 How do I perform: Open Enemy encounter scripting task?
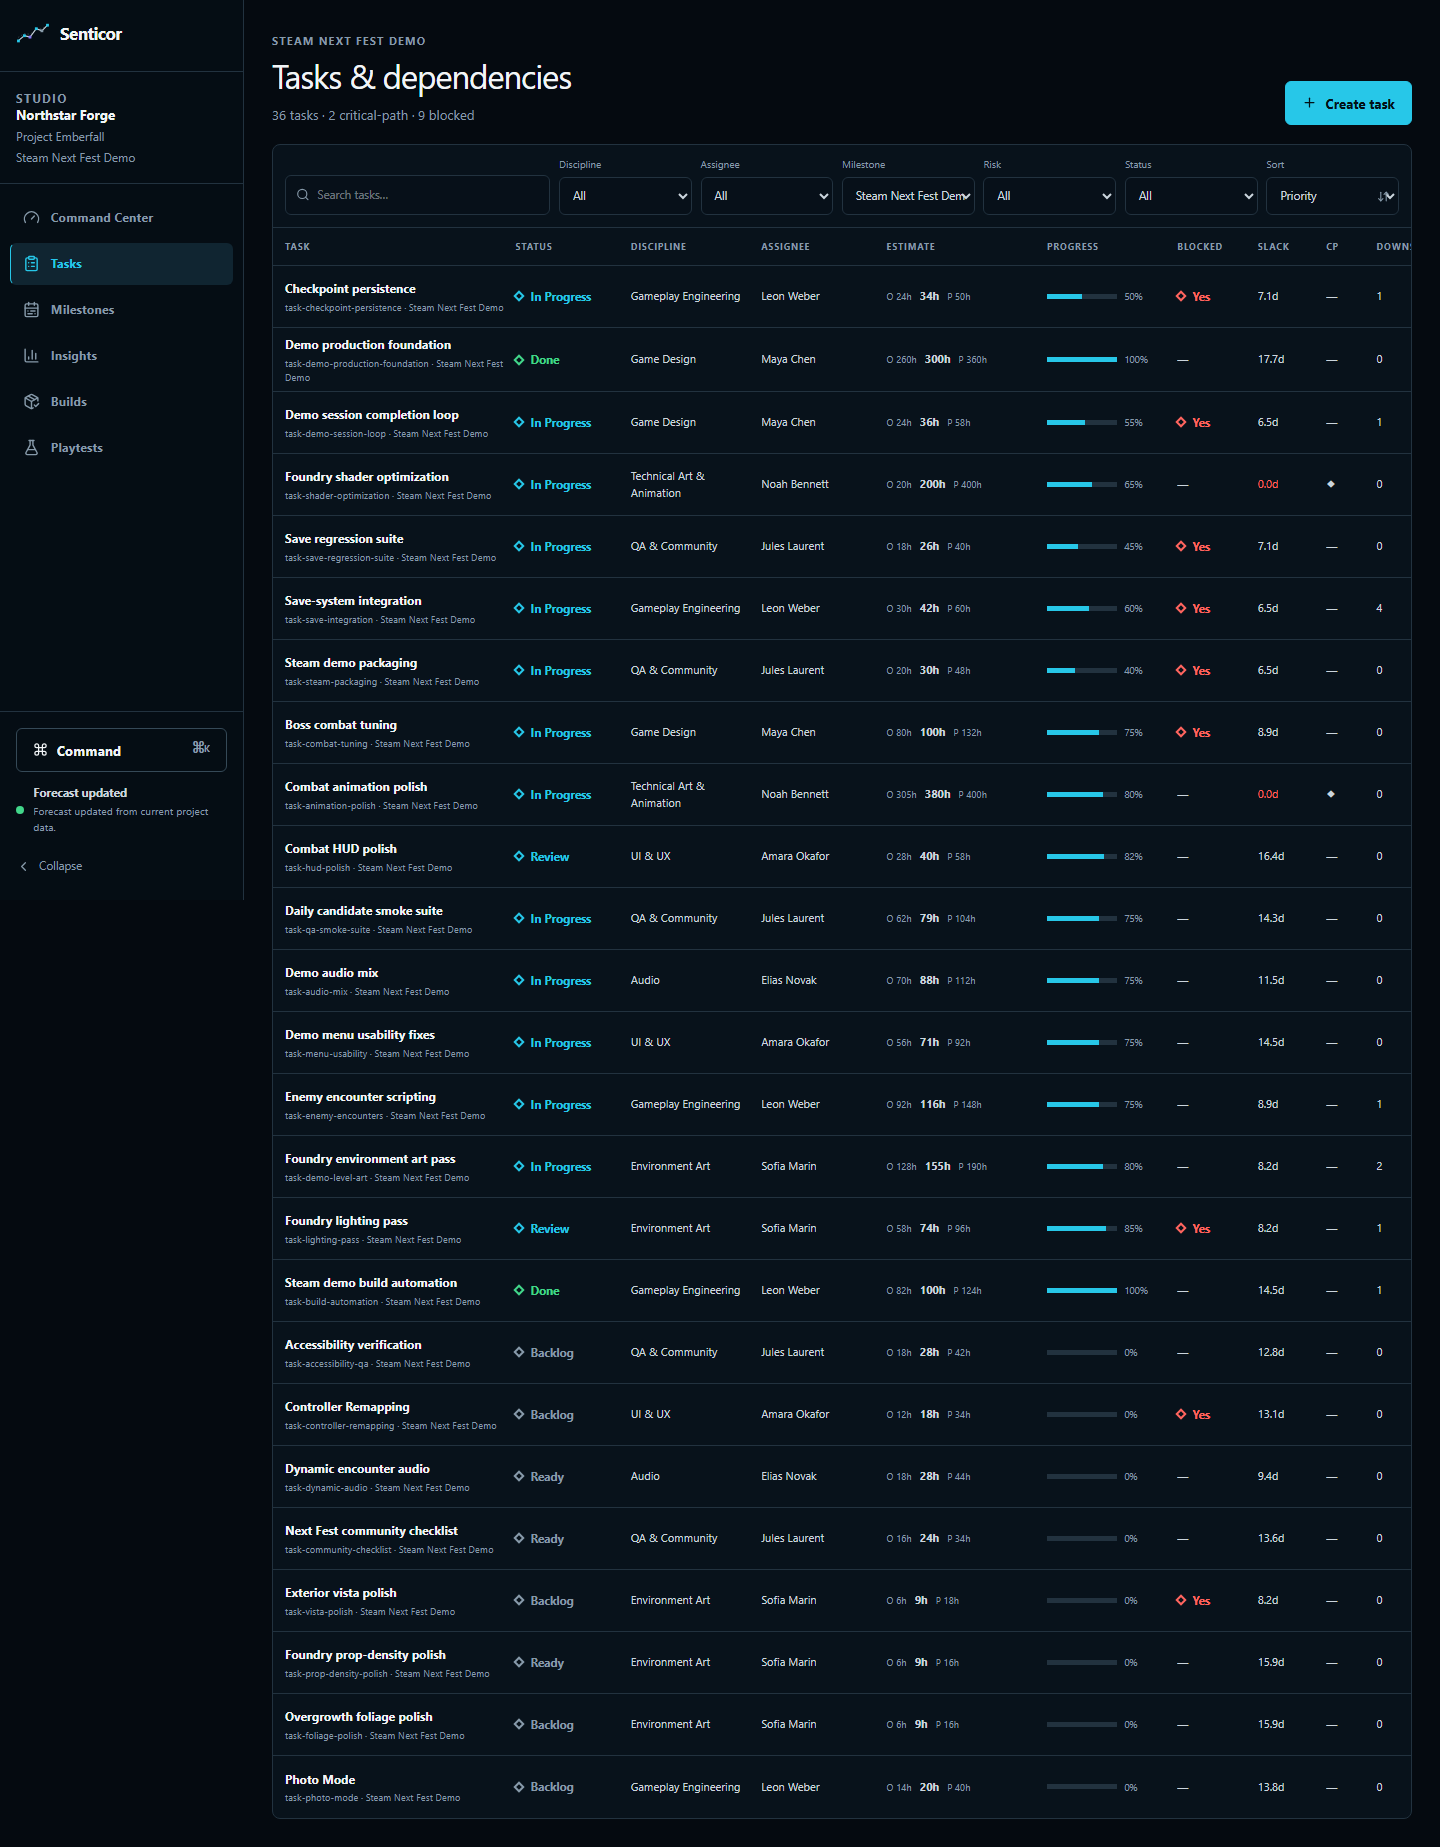coord(360,1097)
